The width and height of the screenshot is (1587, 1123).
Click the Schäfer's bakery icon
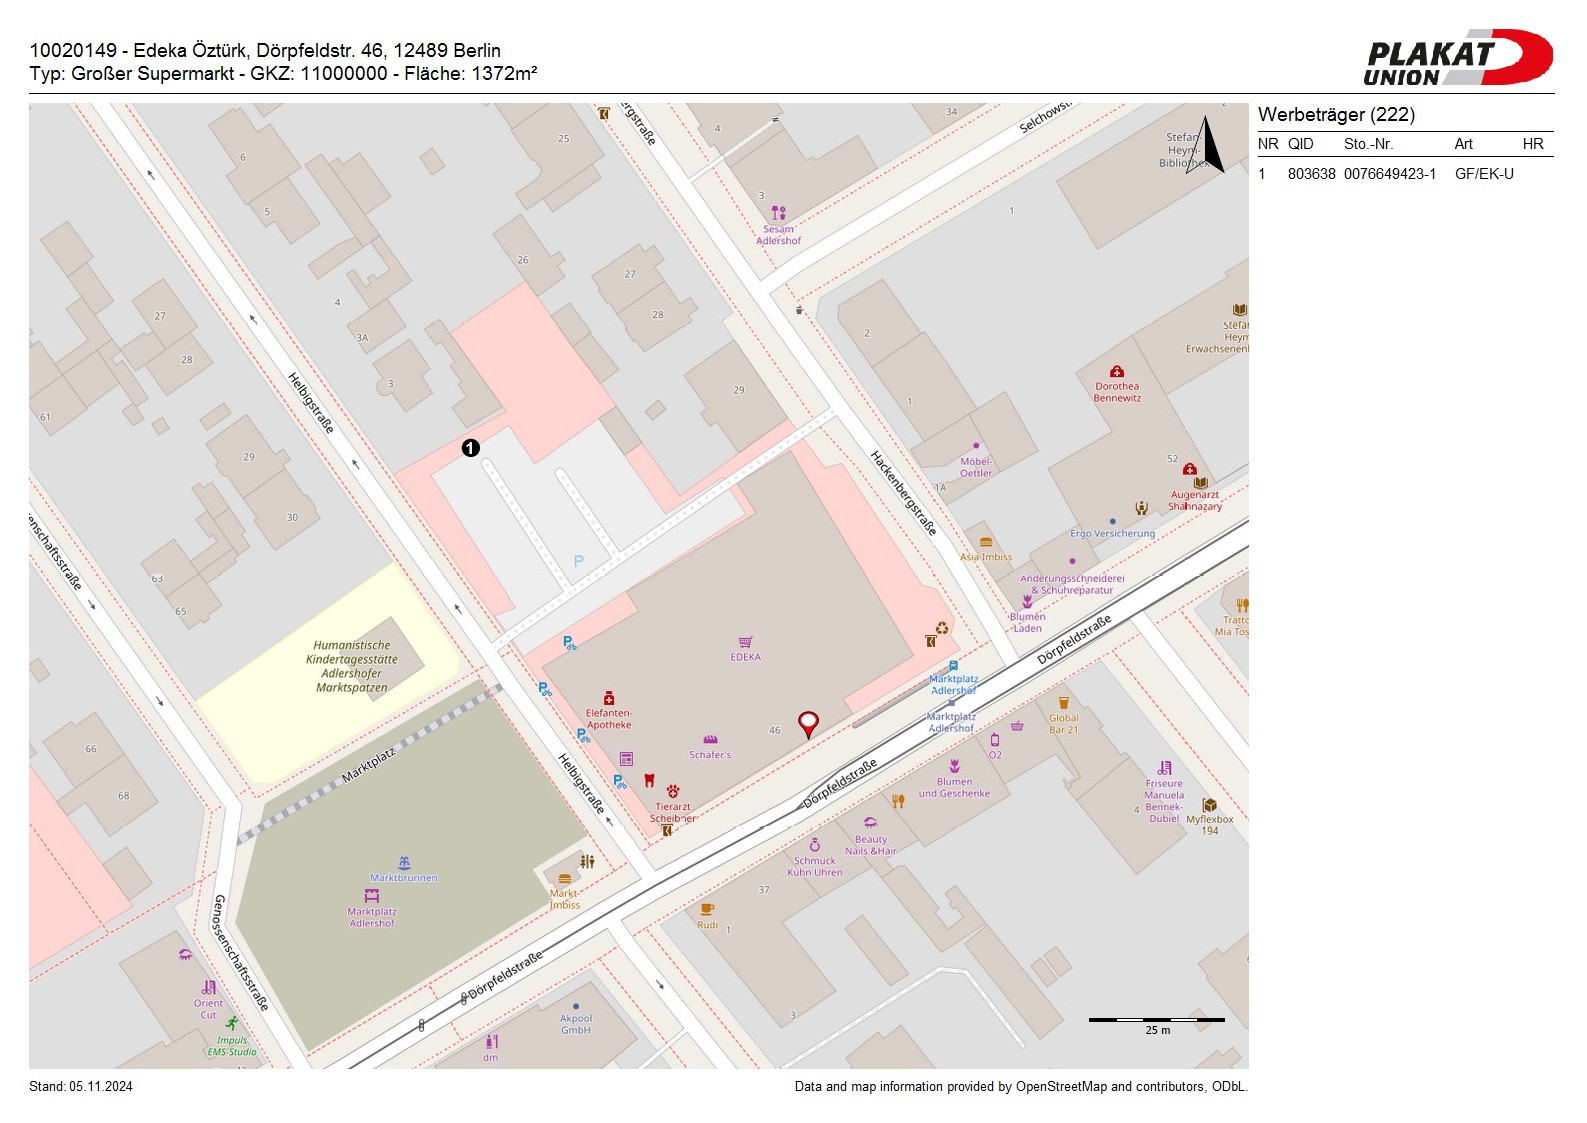[x=710, y=740]
